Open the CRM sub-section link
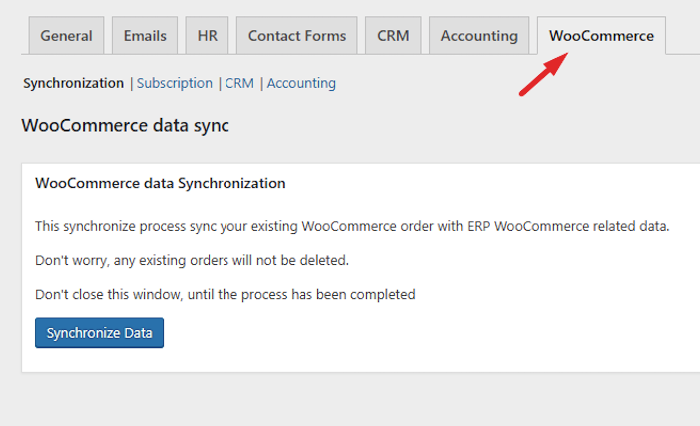This screenshot has width=700, height=426. tap(239, 83)
